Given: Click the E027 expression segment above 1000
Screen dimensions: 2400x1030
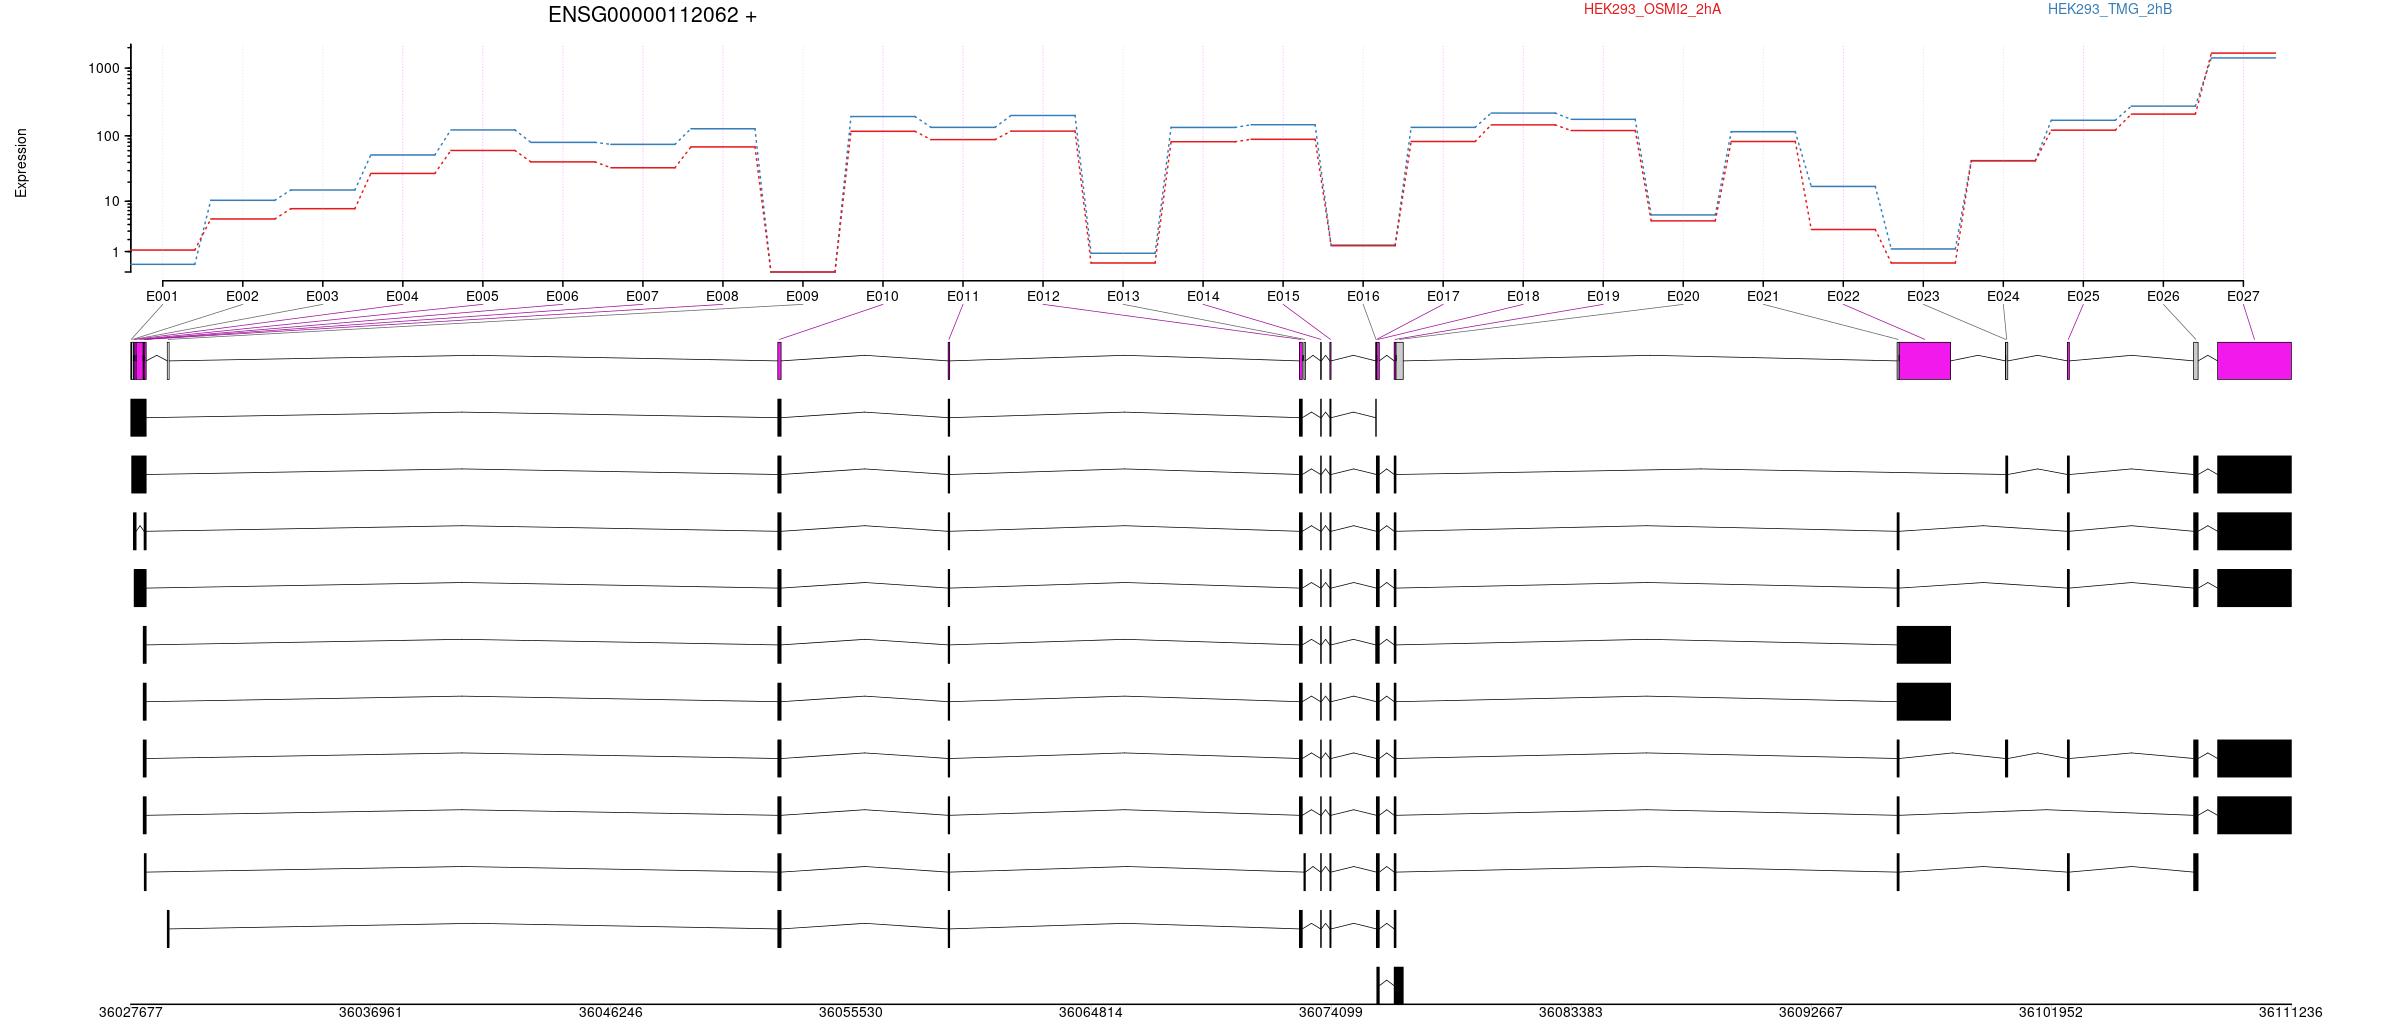Looking at the screenshot, I should tap(2243, 53).
